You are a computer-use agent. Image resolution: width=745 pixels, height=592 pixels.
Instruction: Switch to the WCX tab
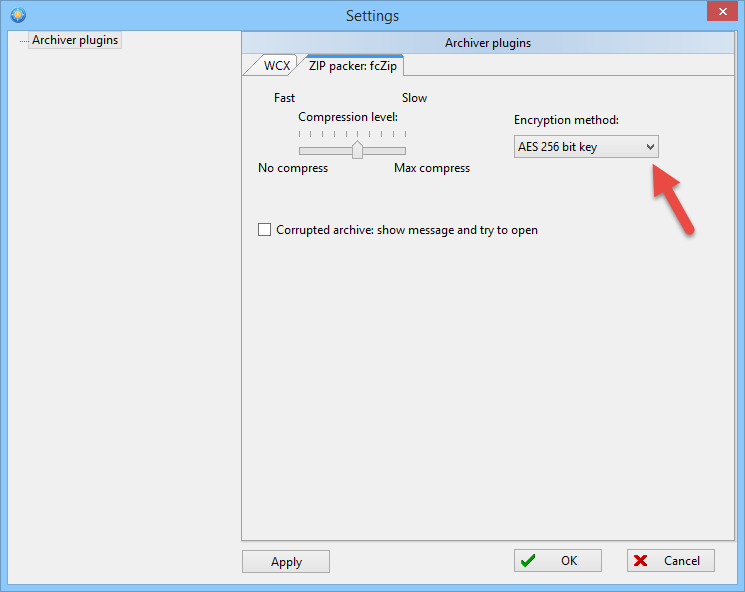(x=276, y=66)
